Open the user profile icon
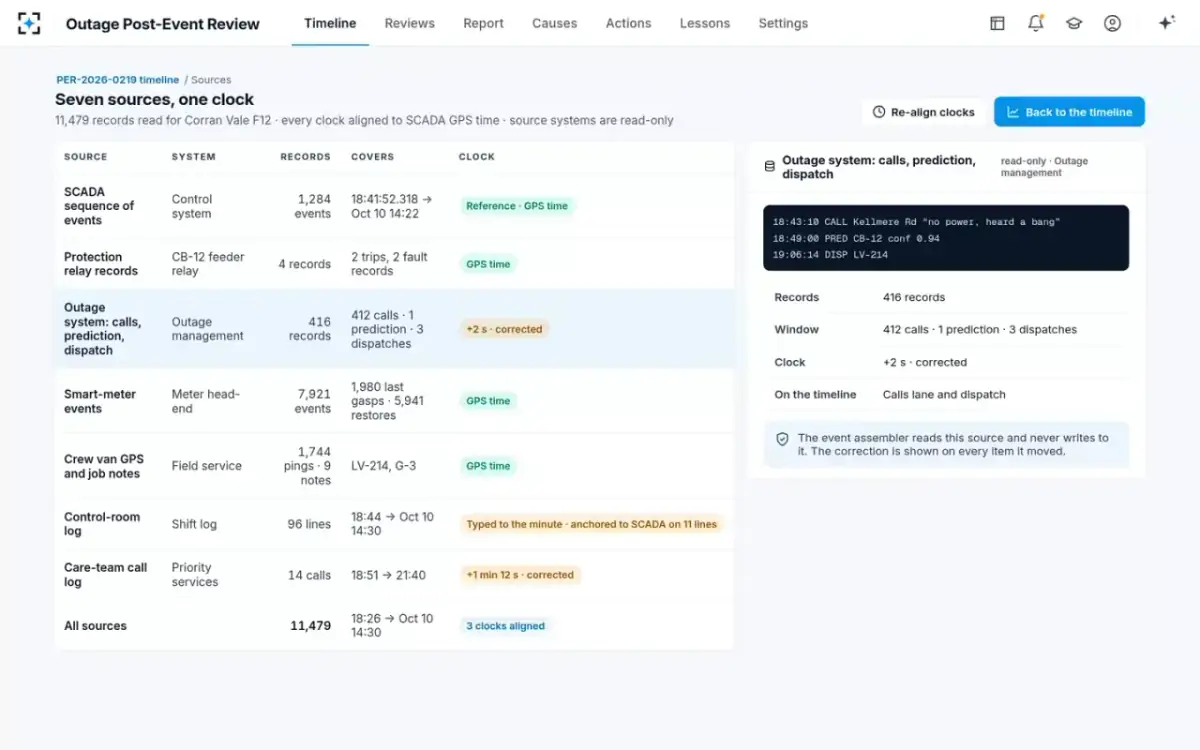This screenshot has width=1200, height=750. (x=1112, y=23)
